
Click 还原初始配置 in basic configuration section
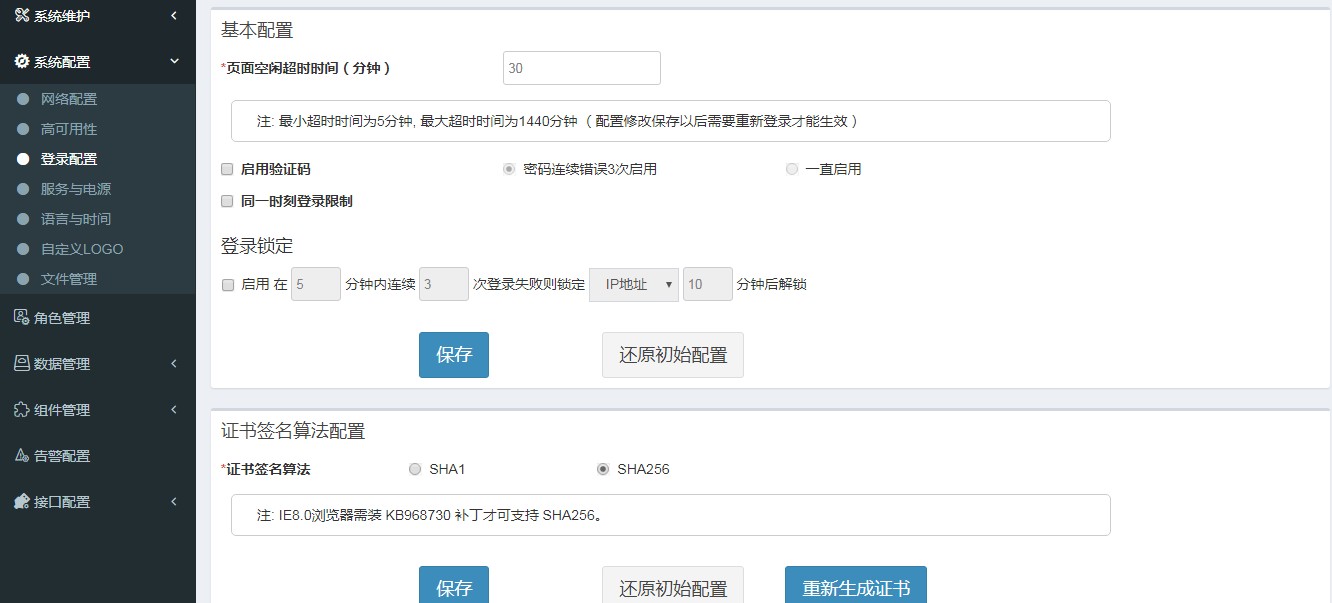(x=672, y=355)
